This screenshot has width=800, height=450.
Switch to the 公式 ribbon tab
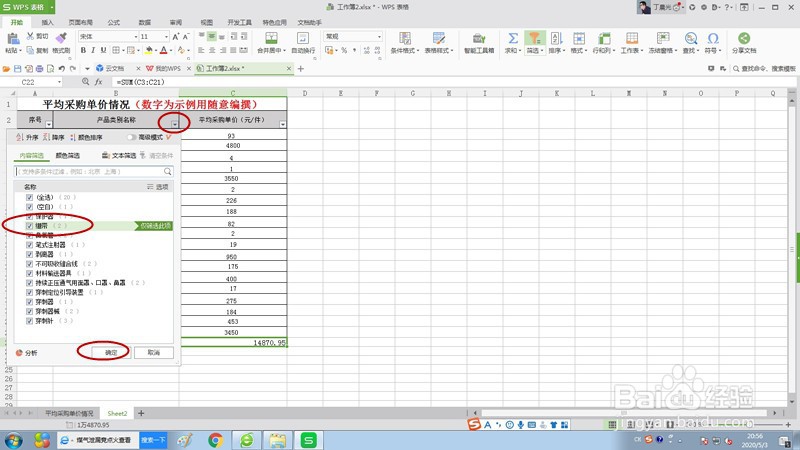click(114, 22)
